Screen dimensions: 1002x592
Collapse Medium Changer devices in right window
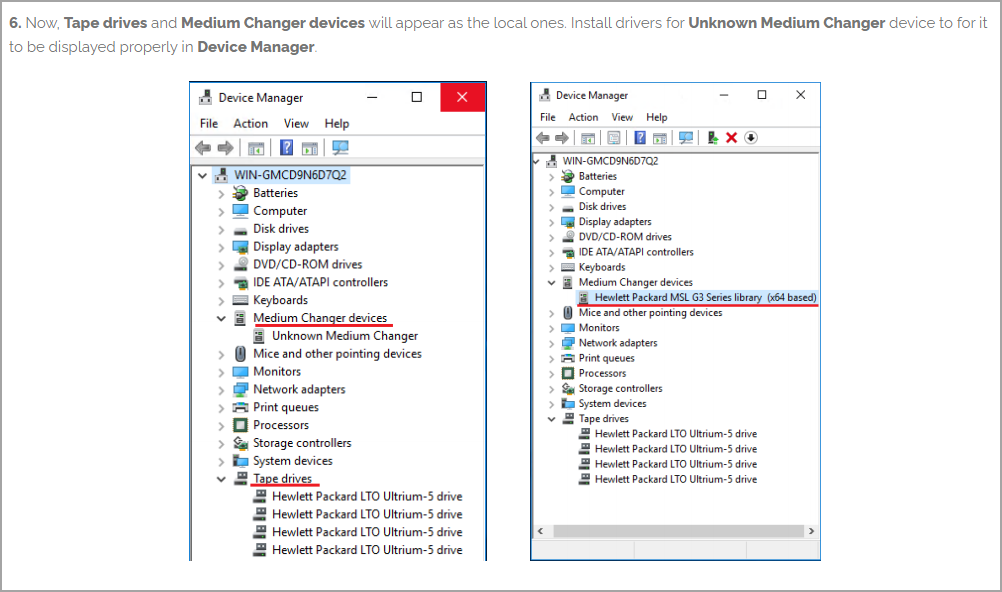tap(551, 283)
